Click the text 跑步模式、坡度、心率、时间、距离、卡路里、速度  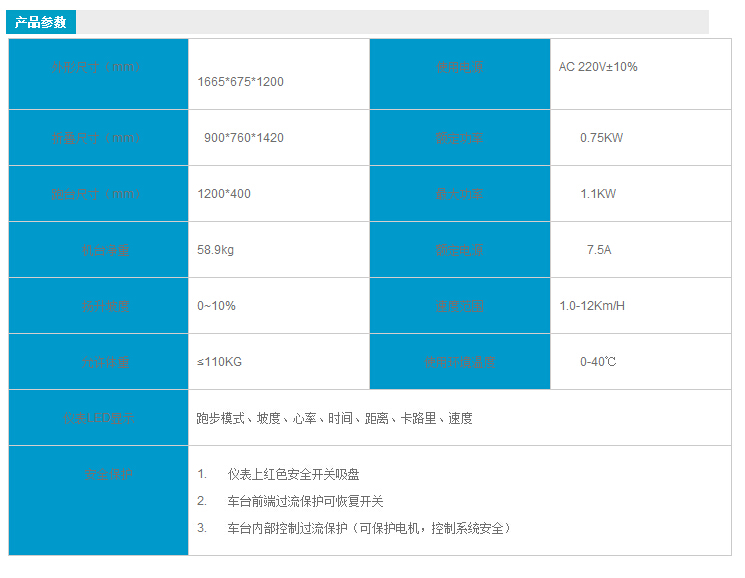tap(334, 418)
